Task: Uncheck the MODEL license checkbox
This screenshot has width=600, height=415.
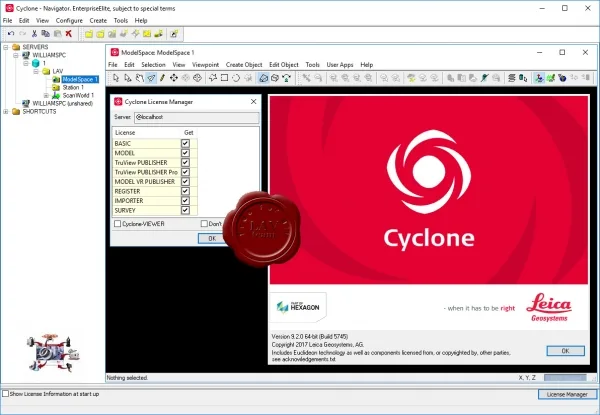Action: (x=185, y=153)
